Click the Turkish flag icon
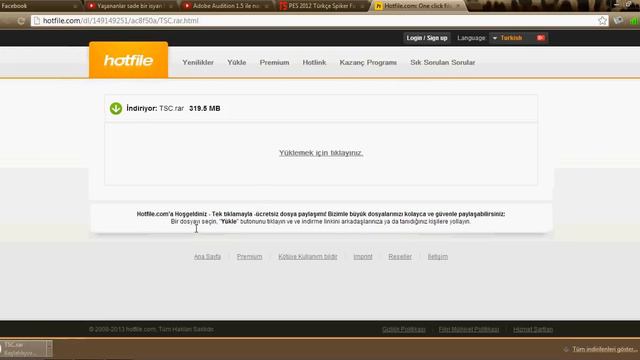The width and height of the screenshot is (640, 360). tap(541, 38)
